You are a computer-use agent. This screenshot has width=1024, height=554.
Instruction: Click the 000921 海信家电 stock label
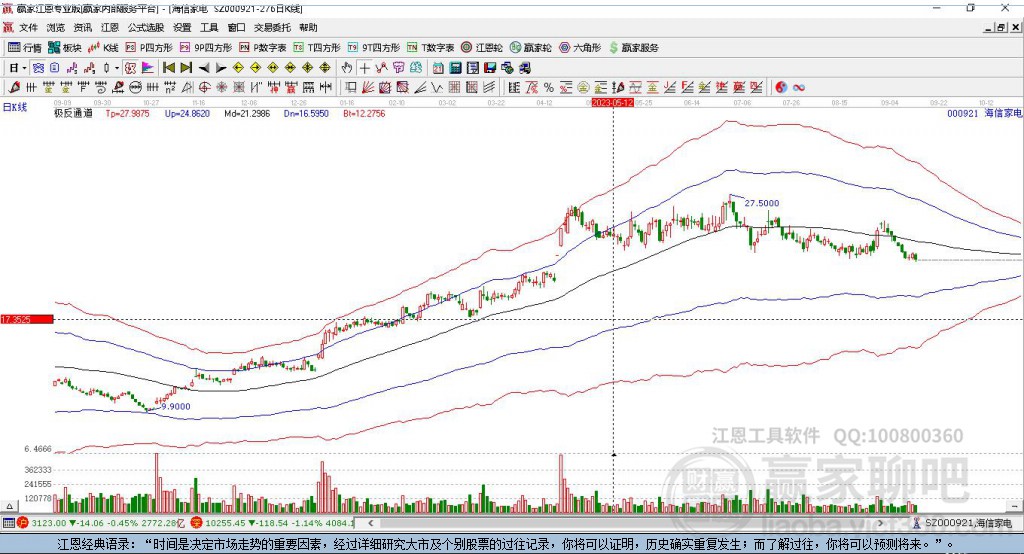985,113
